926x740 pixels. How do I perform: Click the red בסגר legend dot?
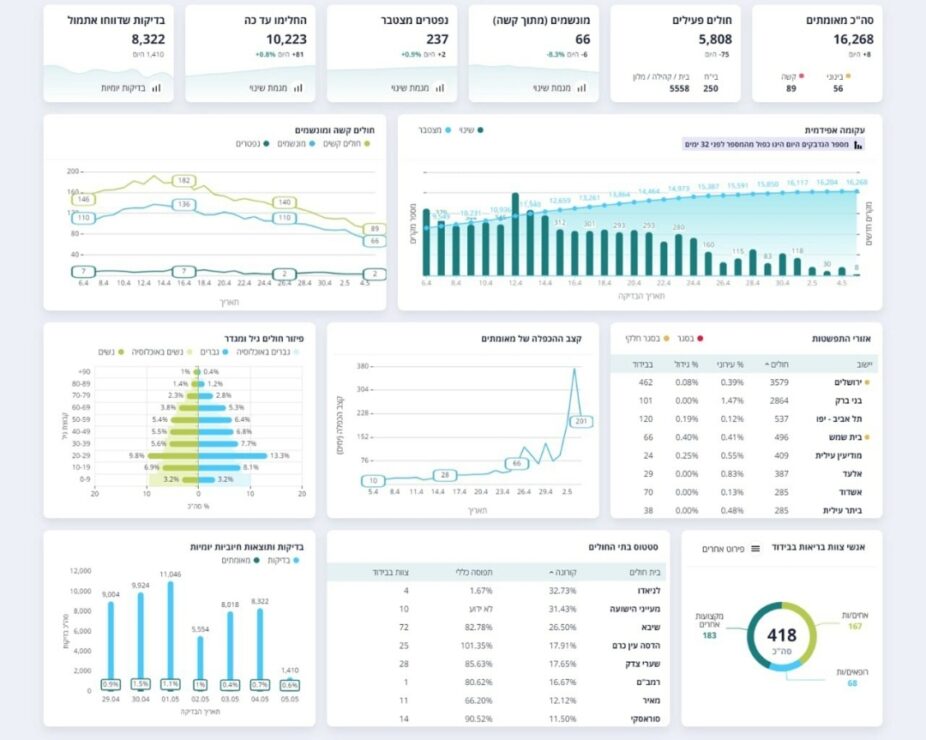click(700, 339)
